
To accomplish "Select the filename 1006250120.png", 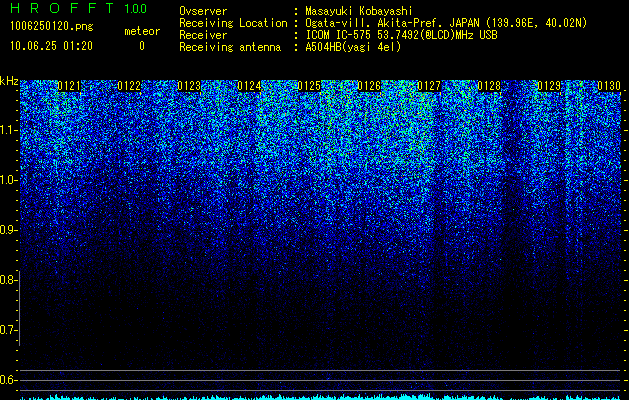I will pos(52,26).
